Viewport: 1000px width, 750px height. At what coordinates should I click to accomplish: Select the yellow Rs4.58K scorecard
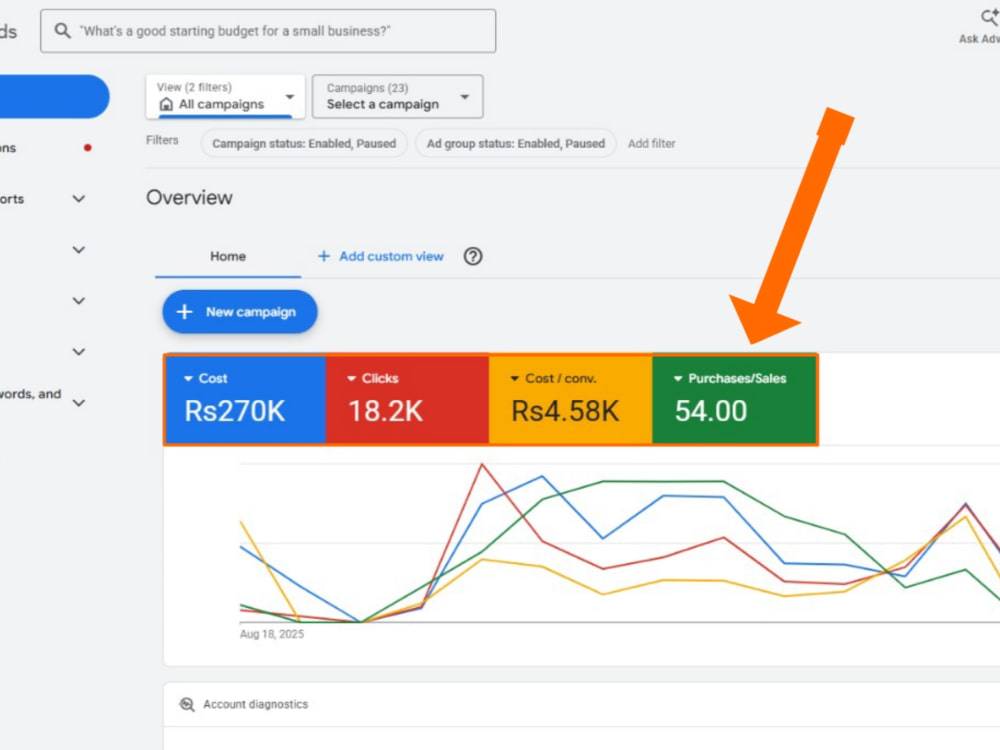(571, 399)
